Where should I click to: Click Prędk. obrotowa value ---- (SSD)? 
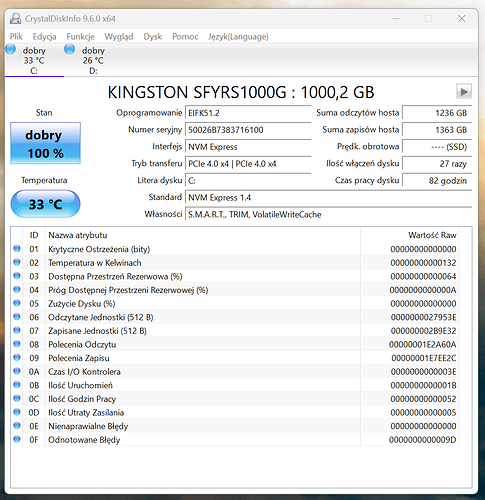tap(437, 147)
